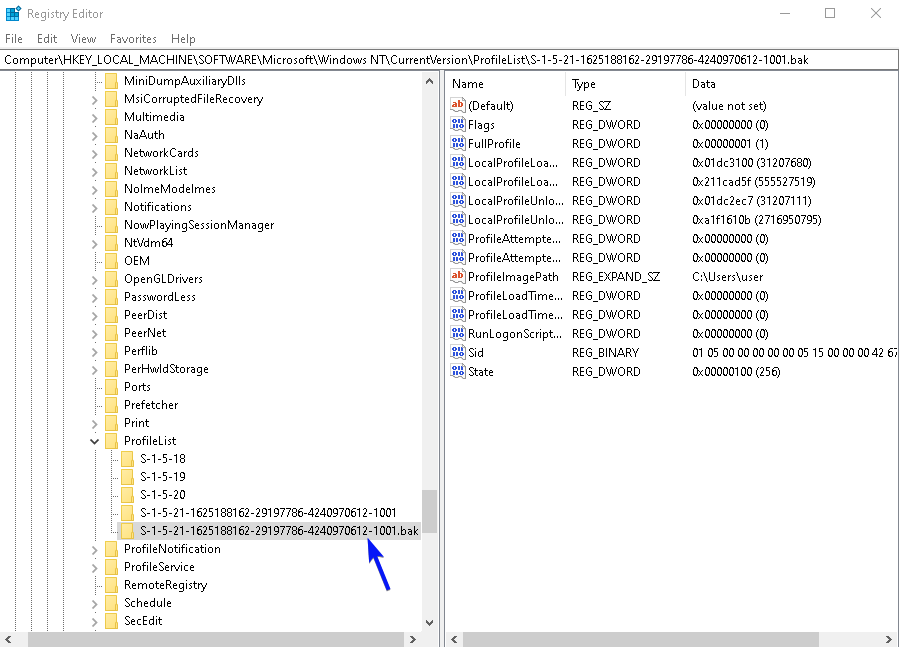
Task: Click the ProfileImagePath string value icon
Action: (458, 277)
